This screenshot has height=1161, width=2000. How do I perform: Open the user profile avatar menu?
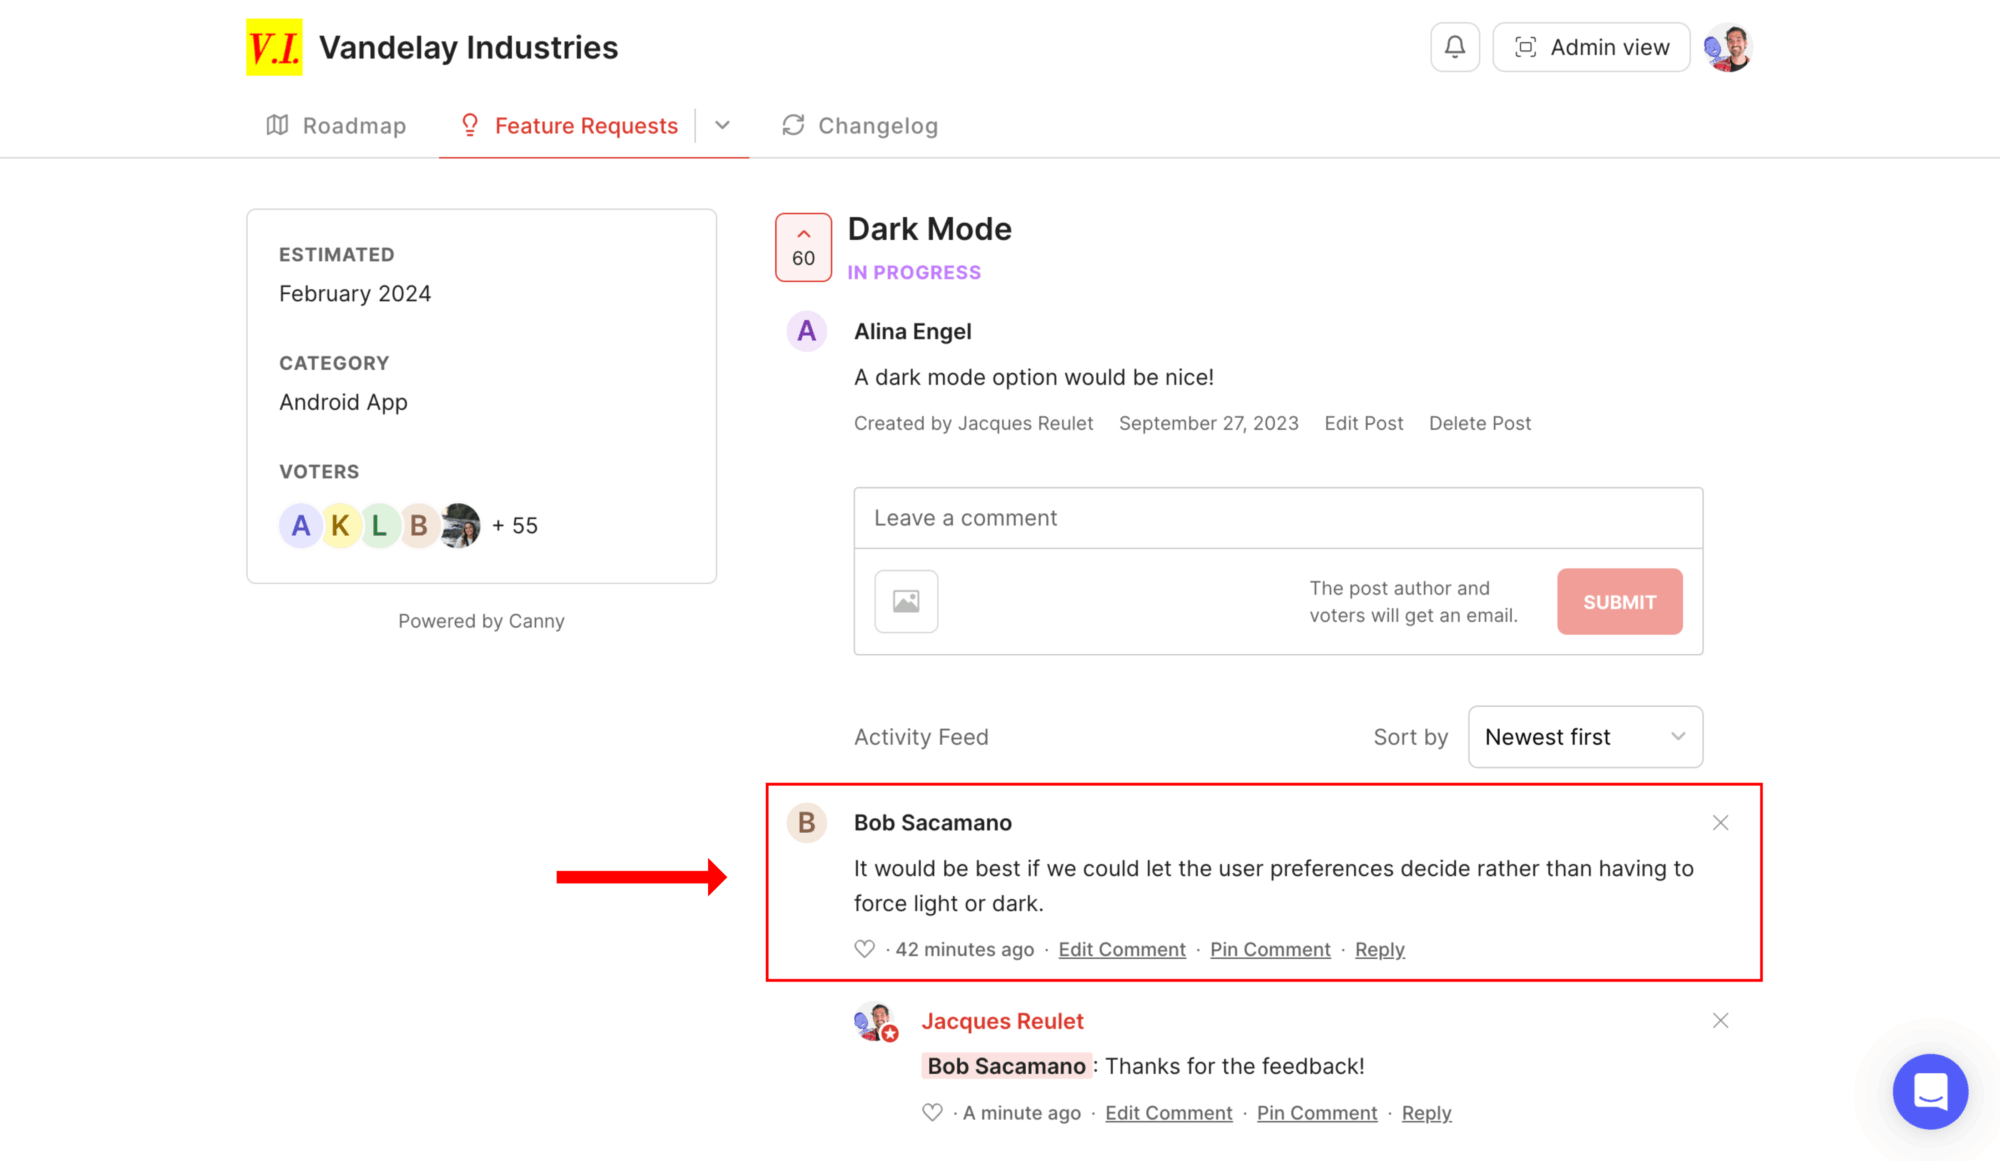coord(1729,47)
